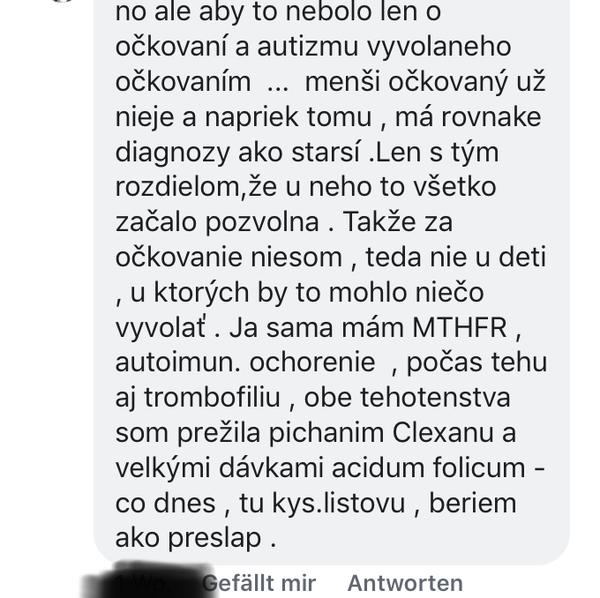Select the word "preslap" on the last line
Image resolution: width=600 pixels, height=598 pixels.
pos(215,539)
